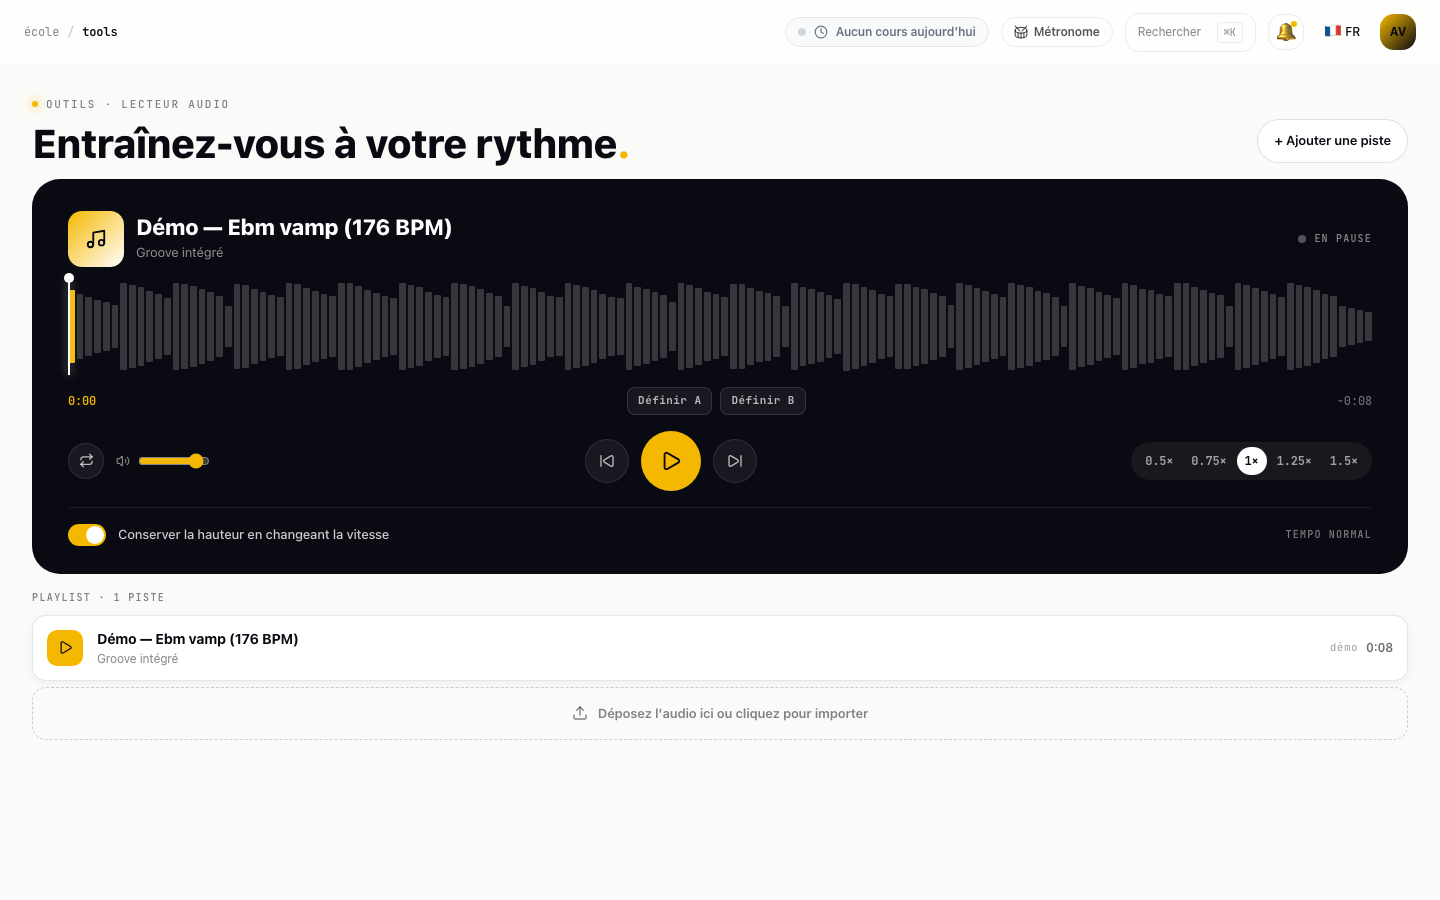Click Définir B loop point button
The width and height of the screenshot is (1440, 900).
(763, 401)
